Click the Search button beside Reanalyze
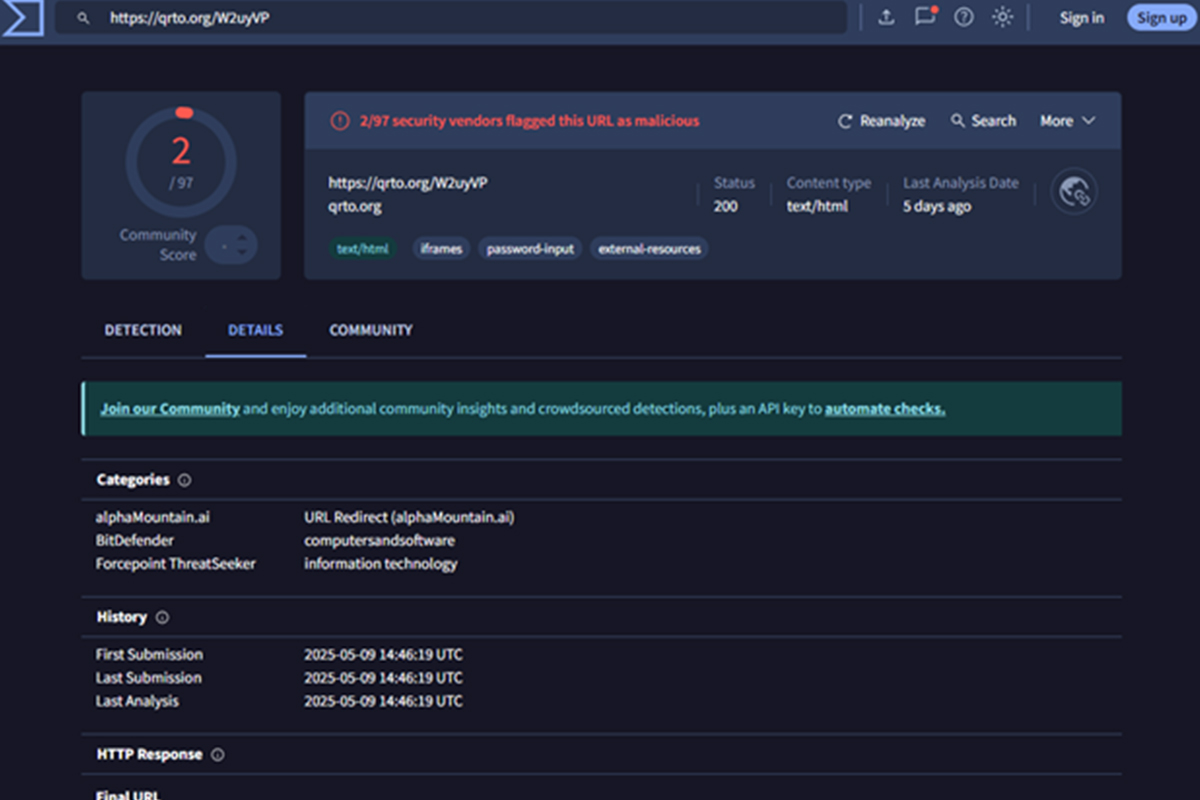 click(x=983, y=121)
